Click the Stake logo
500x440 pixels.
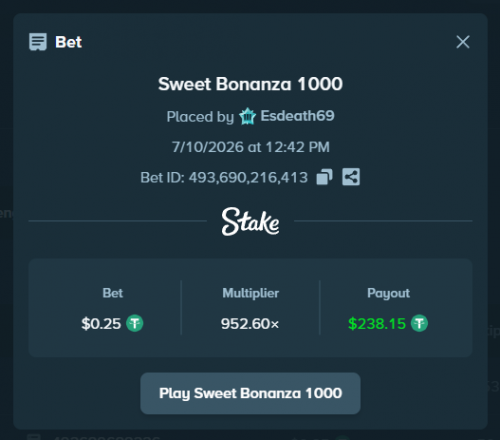click(x=250, y=221)
